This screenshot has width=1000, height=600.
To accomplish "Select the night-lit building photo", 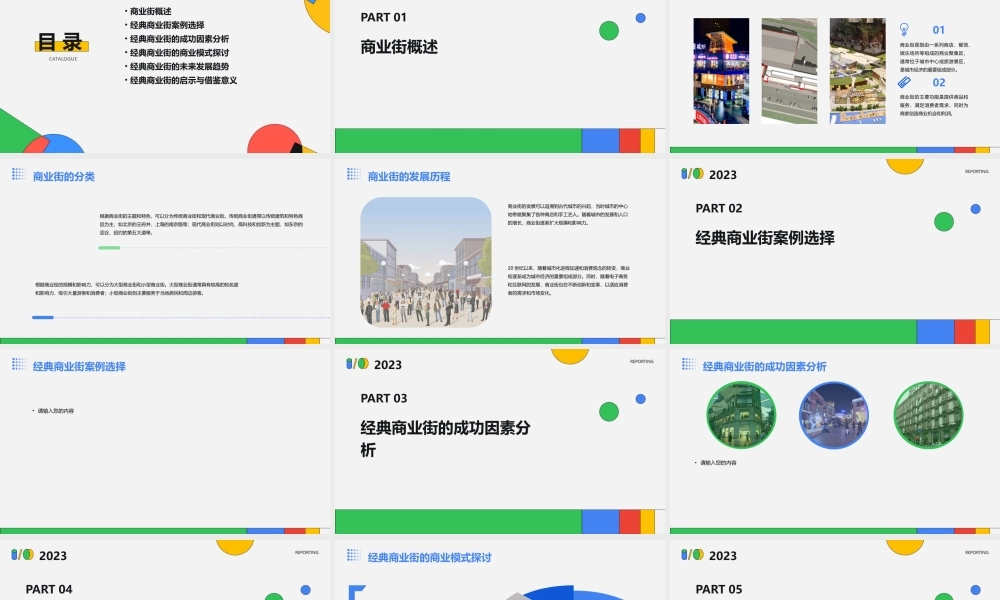I will click(721, 71).
